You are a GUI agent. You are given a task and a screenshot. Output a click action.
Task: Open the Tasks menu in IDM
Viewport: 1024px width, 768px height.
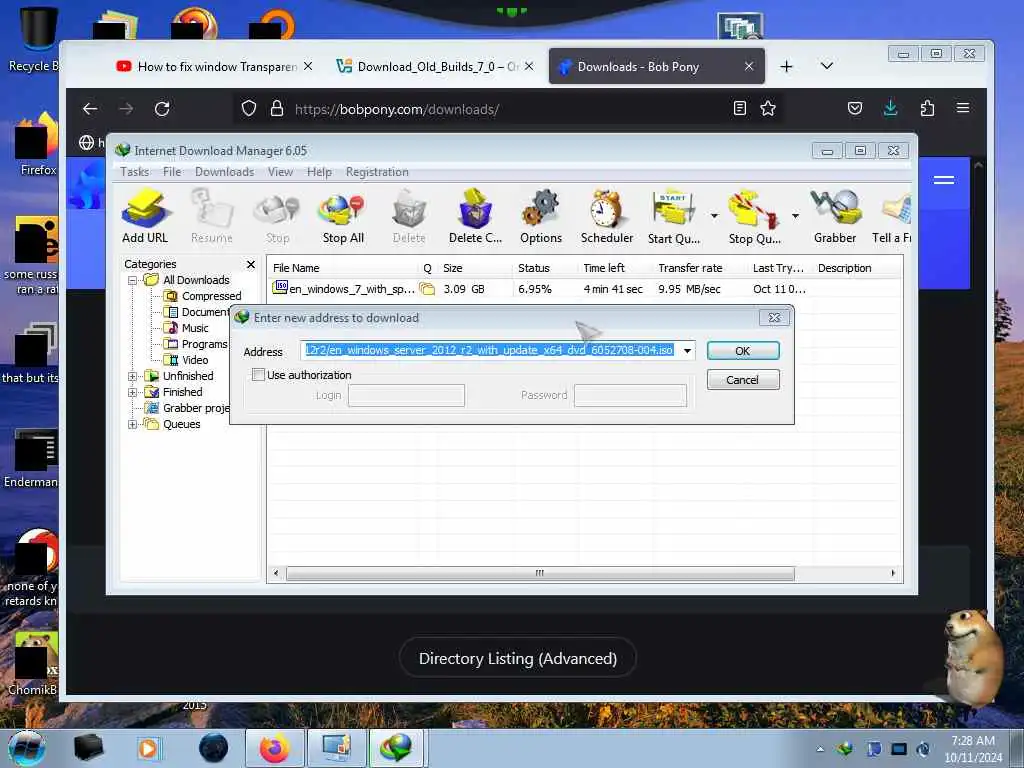click(135, 172)
